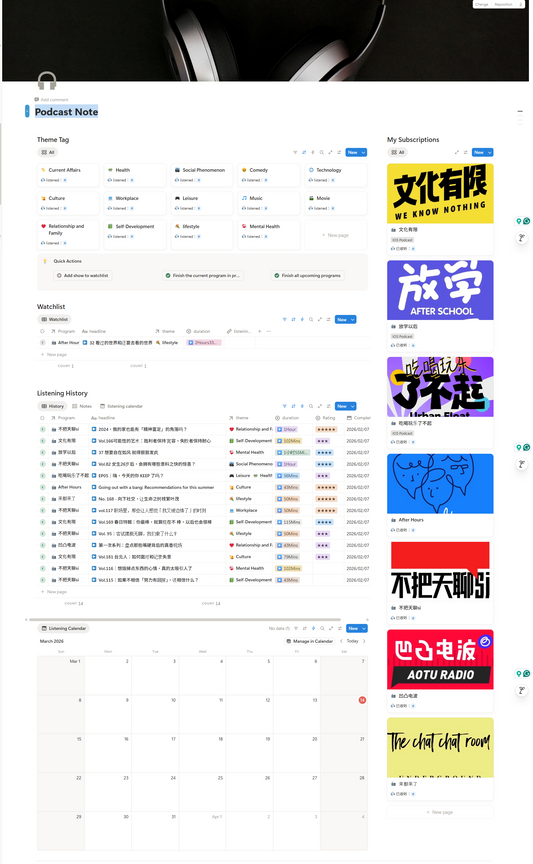This screenshot has width=533, height=864.
Task: Open the 'Social Phenomenon' theme card
Action: click(202, 175)
